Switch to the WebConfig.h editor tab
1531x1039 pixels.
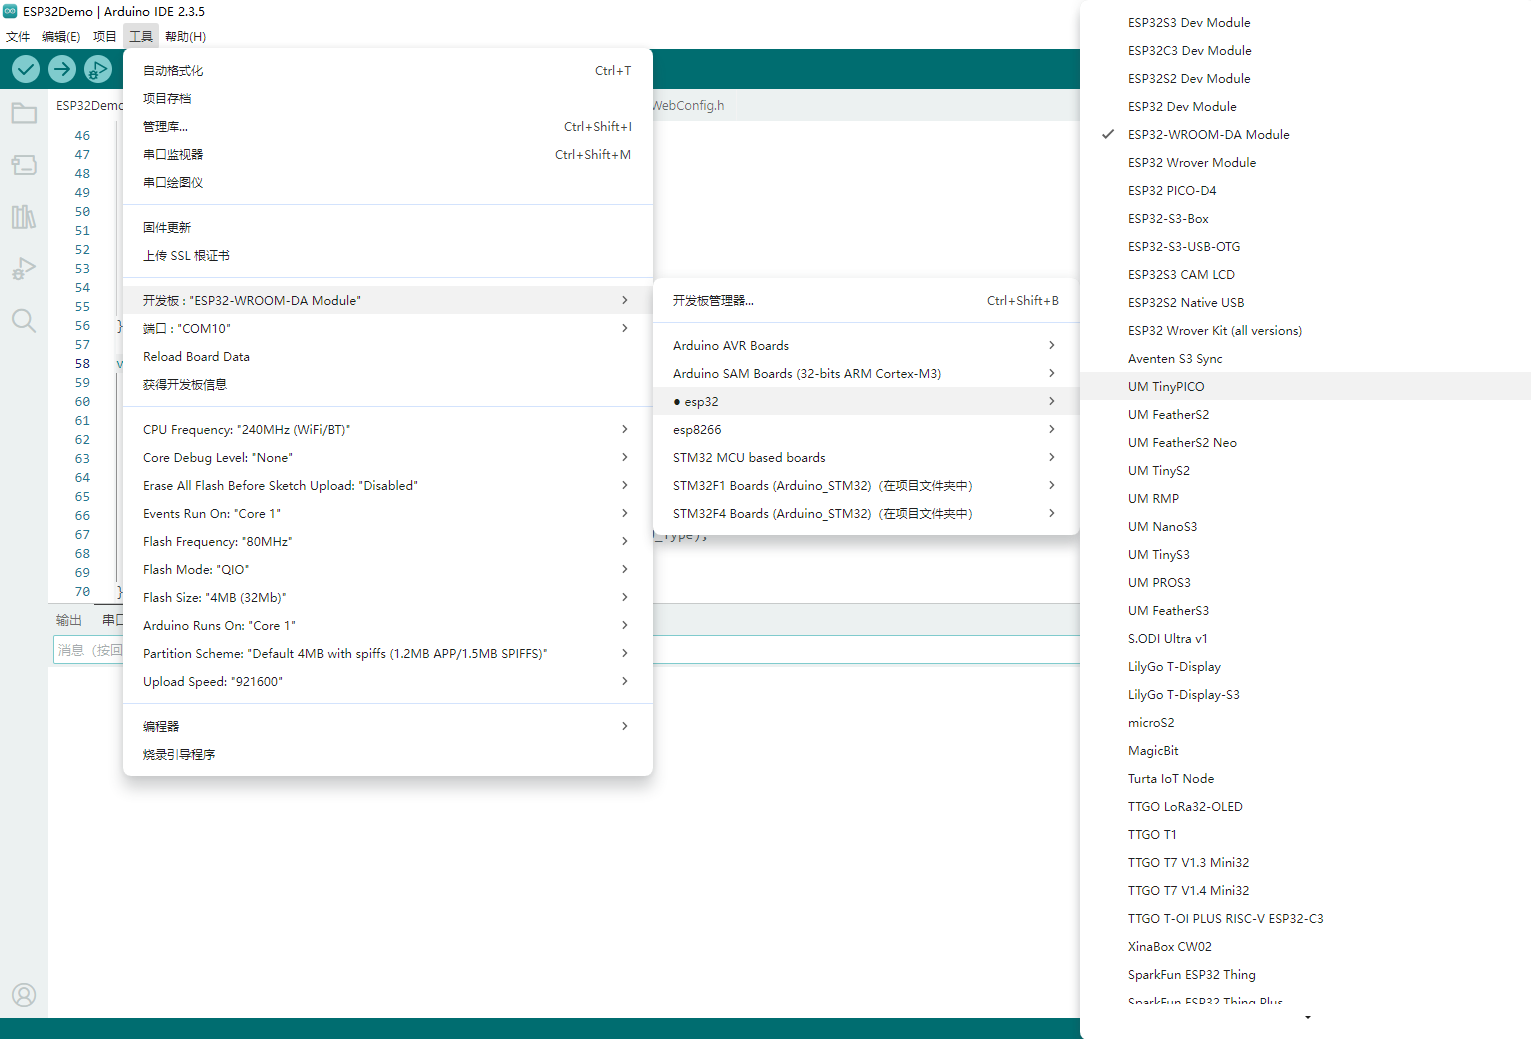click(x=688, y=105)
